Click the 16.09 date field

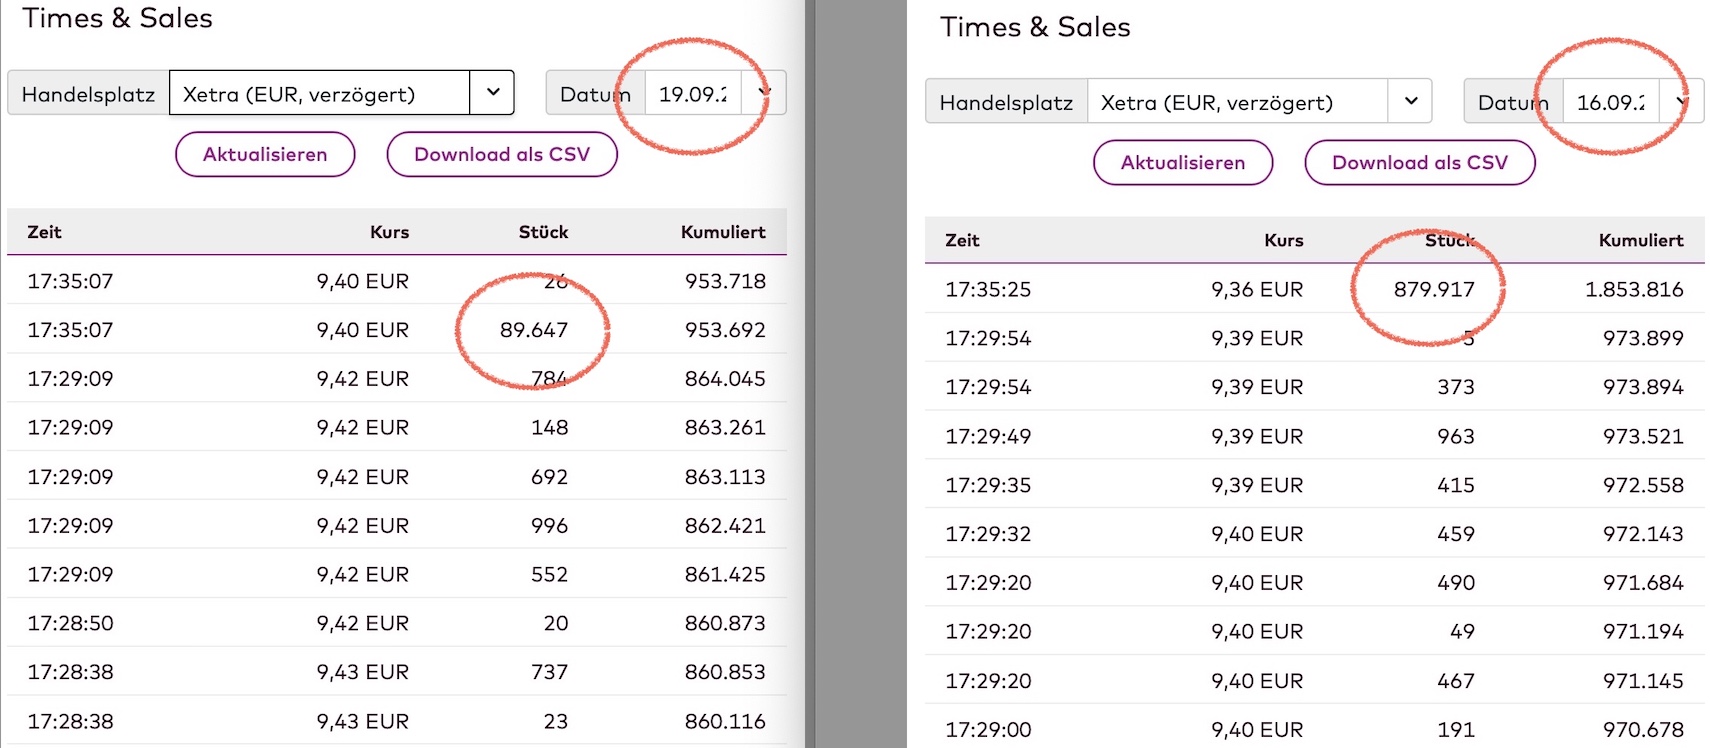tap(1610, 102)
